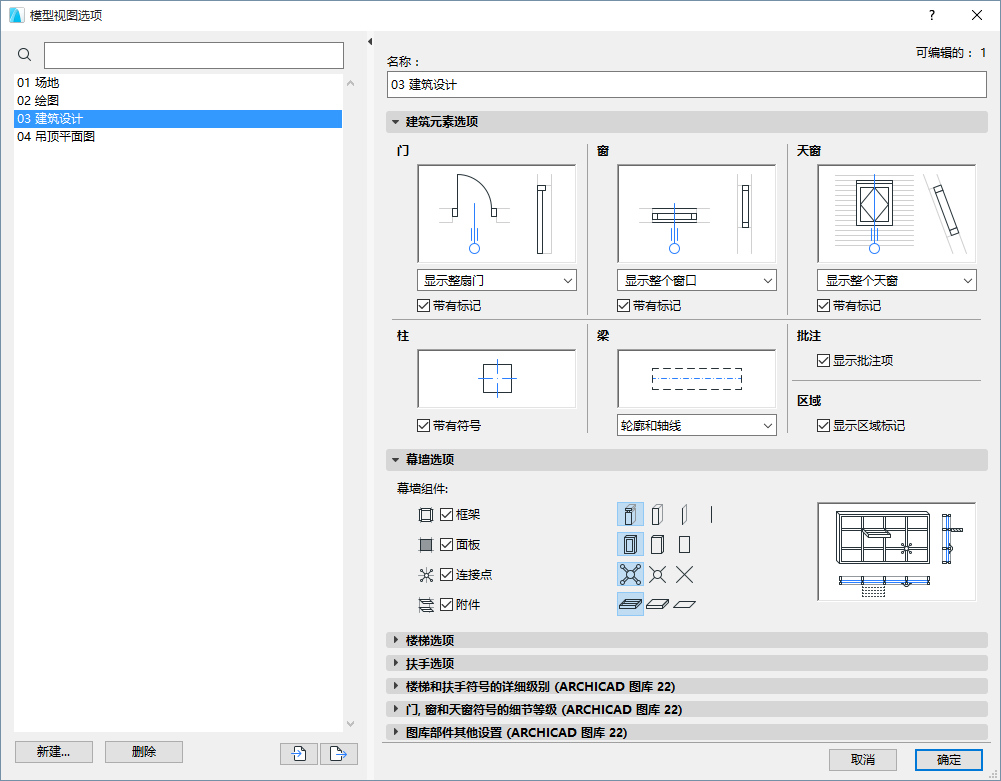Select the plain X junction display icon
The width and height of the screenshot is (1001, 781).
[x=686, y=574]
